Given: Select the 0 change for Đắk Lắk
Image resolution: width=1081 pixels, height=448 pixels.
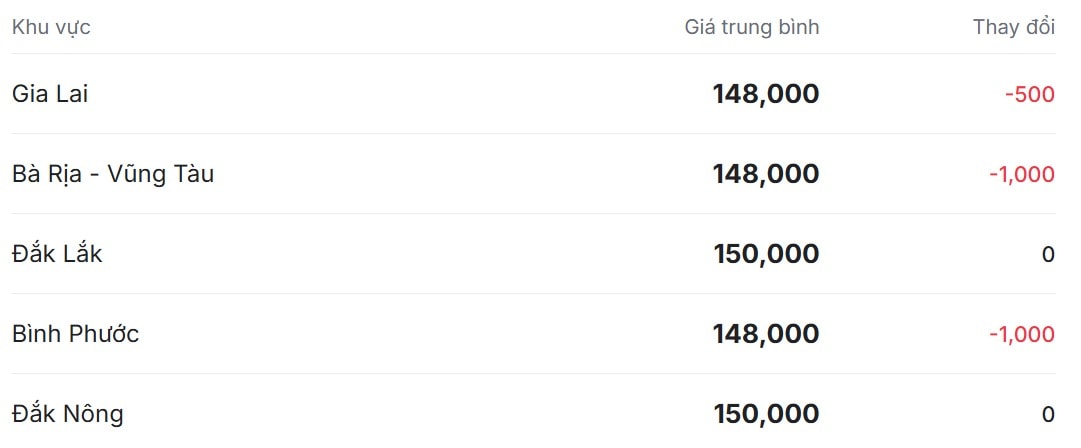Looking at the screenshot, I should click(1048, 254).
